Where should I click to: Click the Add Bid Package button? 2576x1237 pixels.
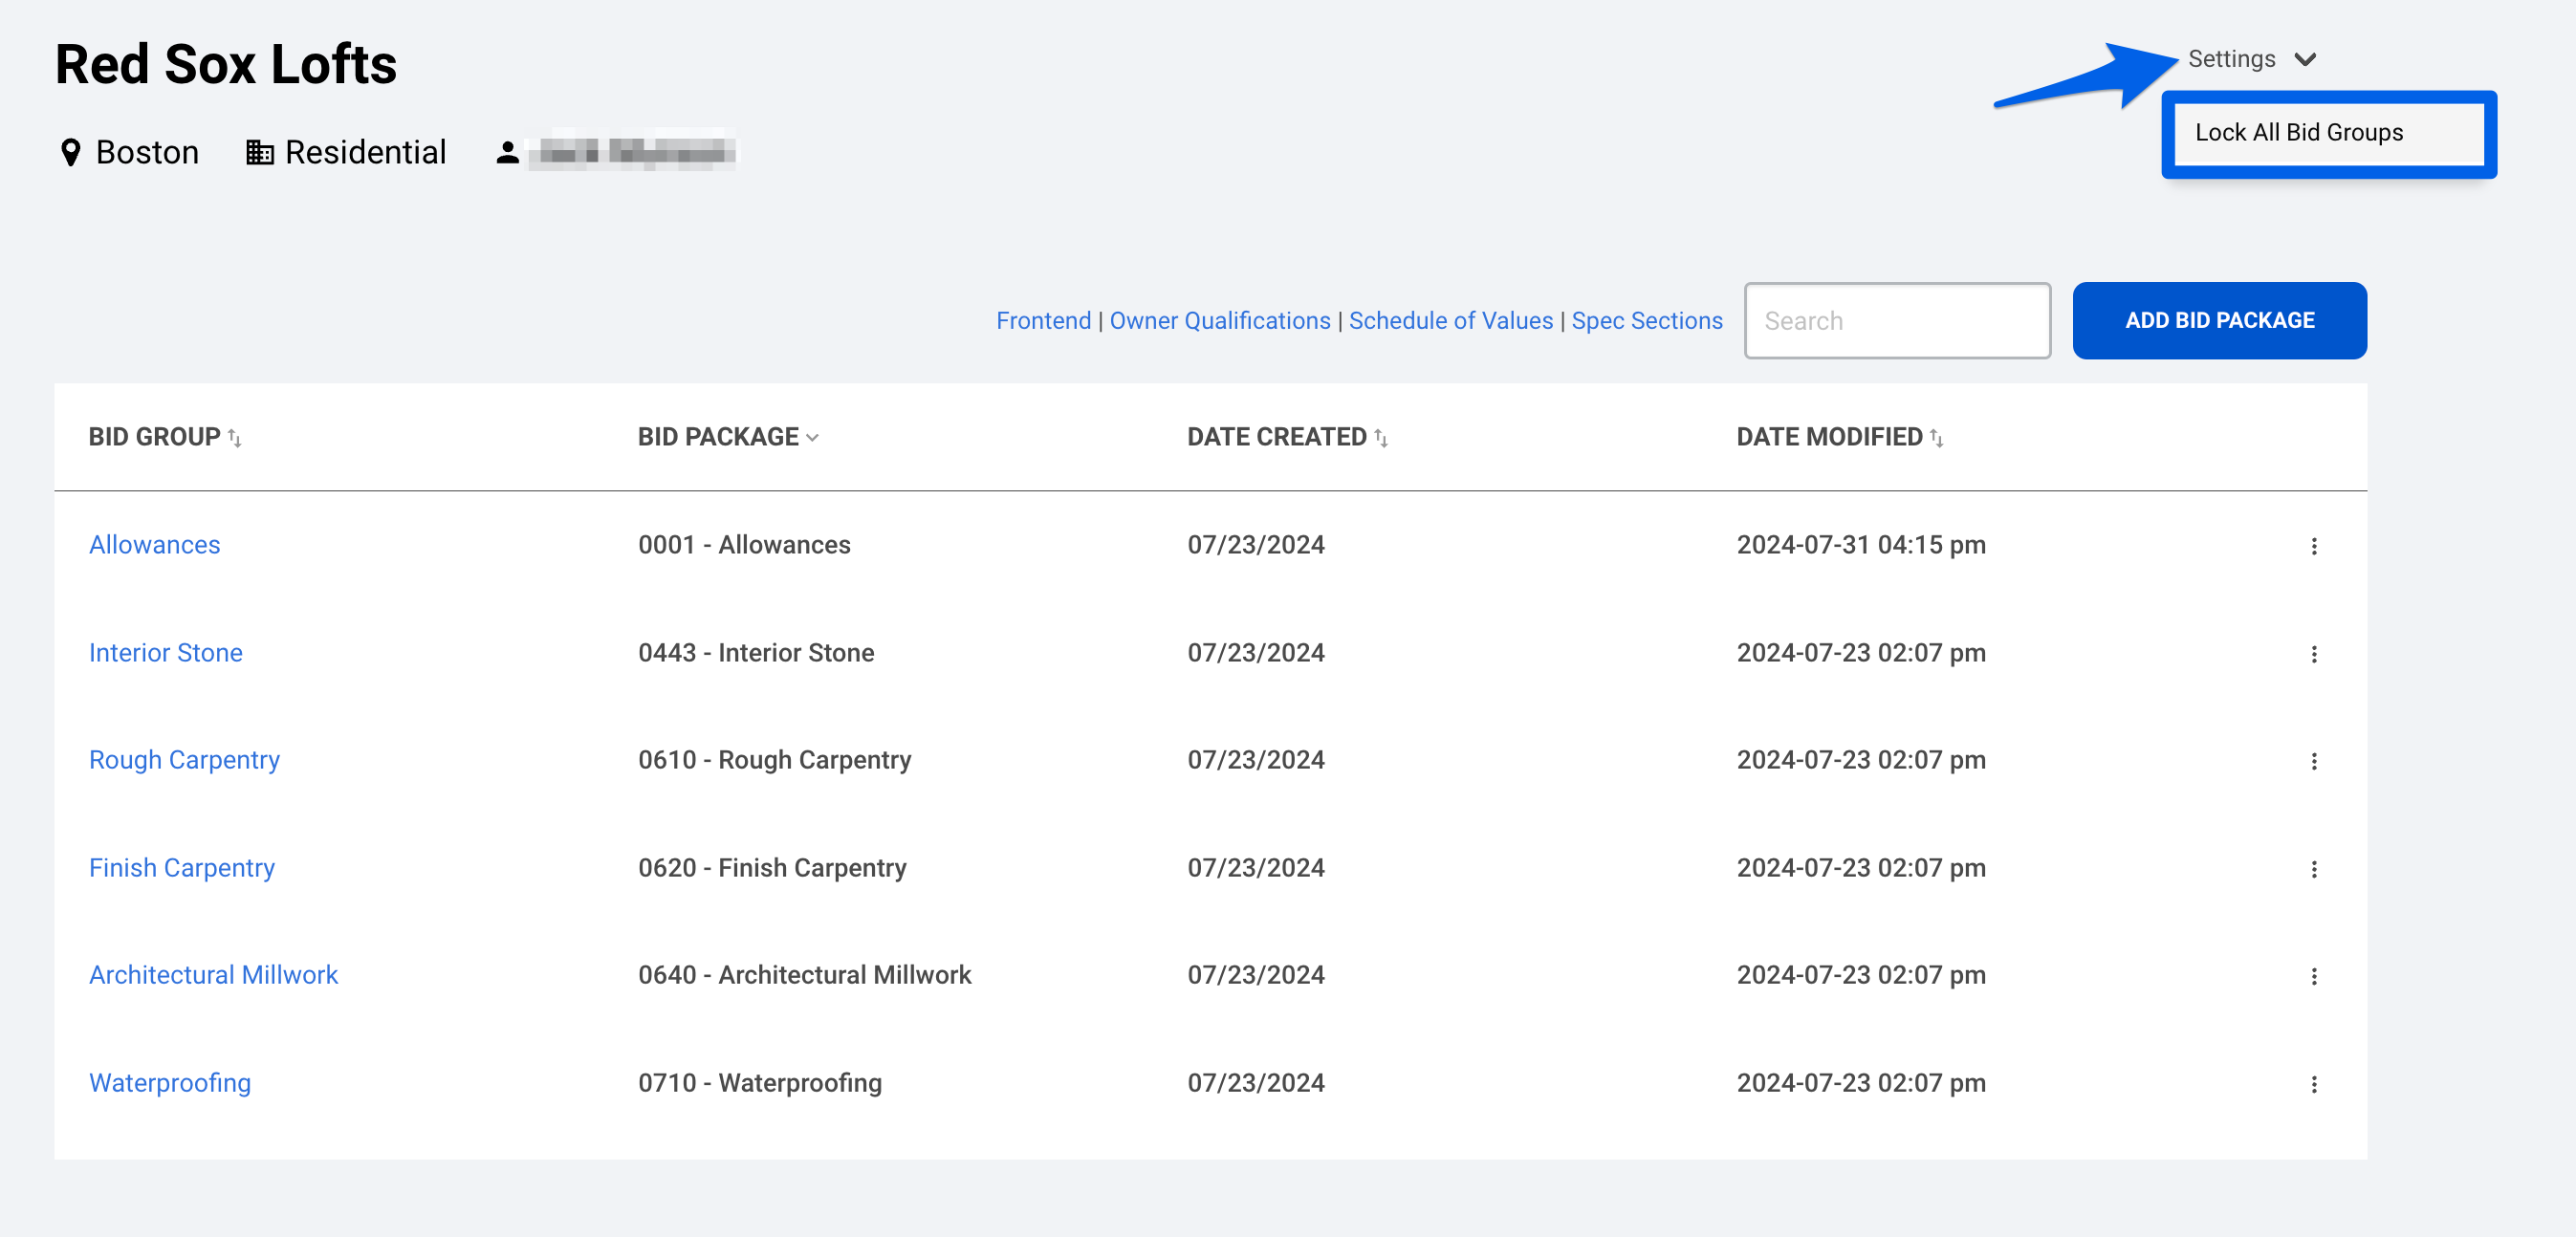tap(2218, 321)
